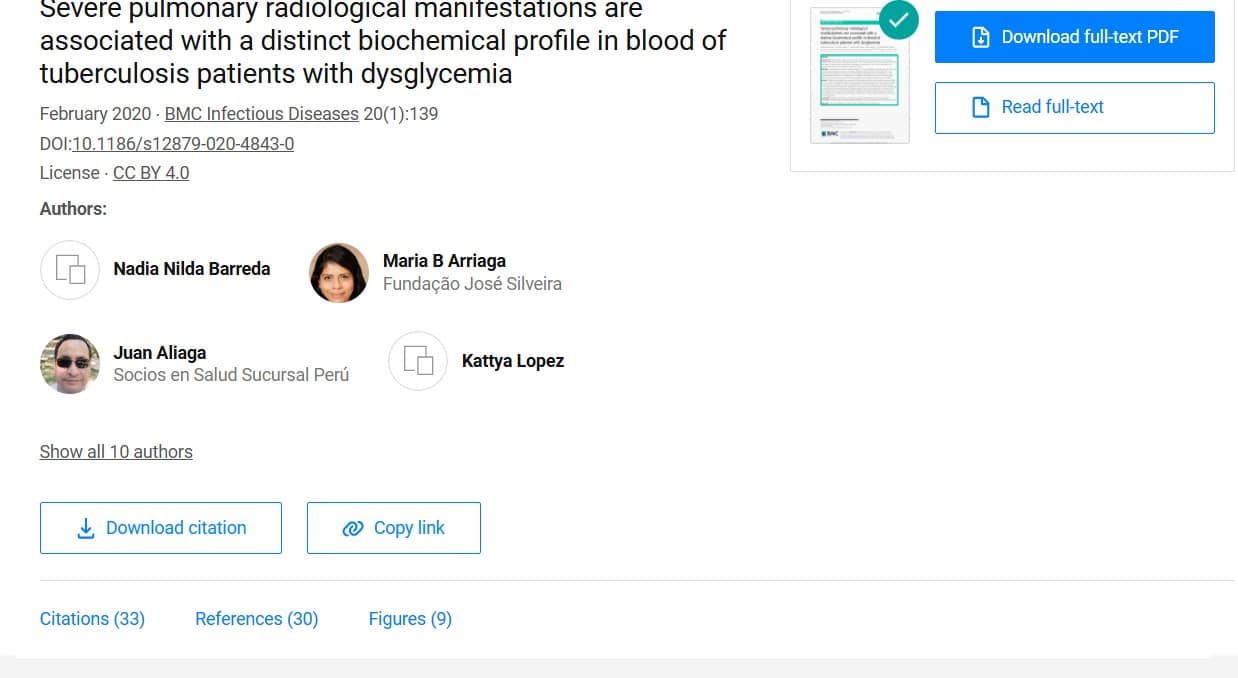The image size is (1238, 678).
Task: Click Maria B Arriaga profile photo
Action: 339,273
